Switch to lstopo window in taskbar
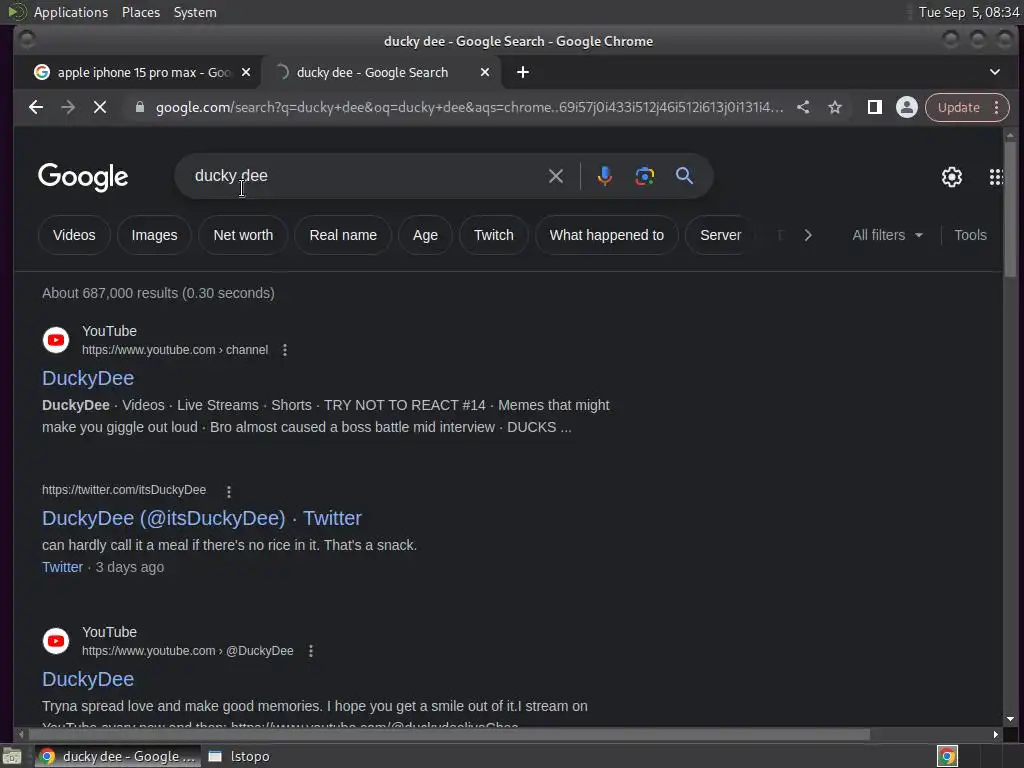 239,756
